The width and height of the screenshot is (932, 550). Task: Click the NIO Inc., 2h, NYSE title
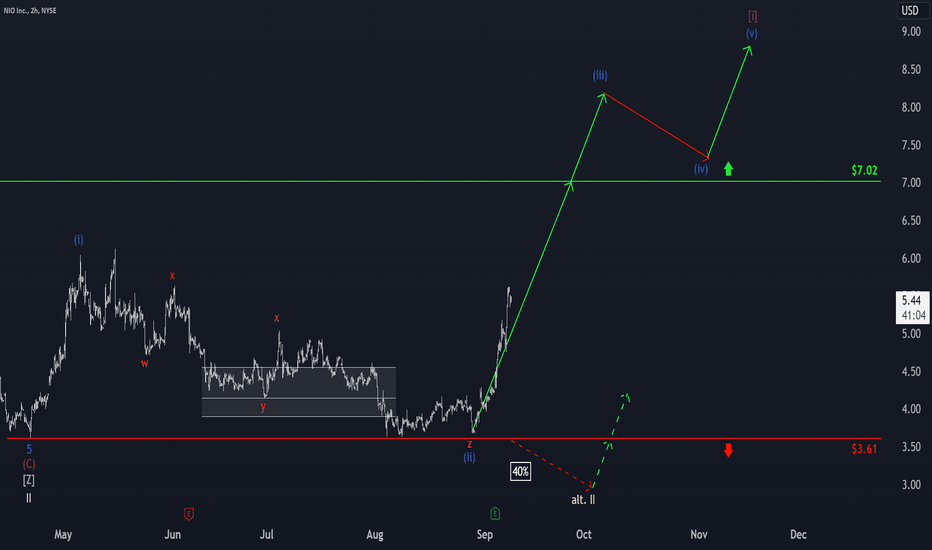click(30, 11)
